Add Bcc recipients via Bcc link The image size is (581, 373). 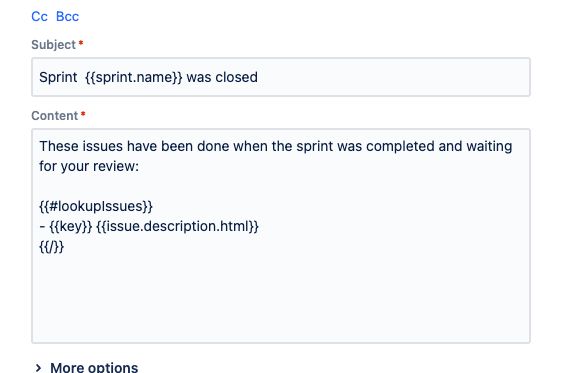tap(67, 16)
